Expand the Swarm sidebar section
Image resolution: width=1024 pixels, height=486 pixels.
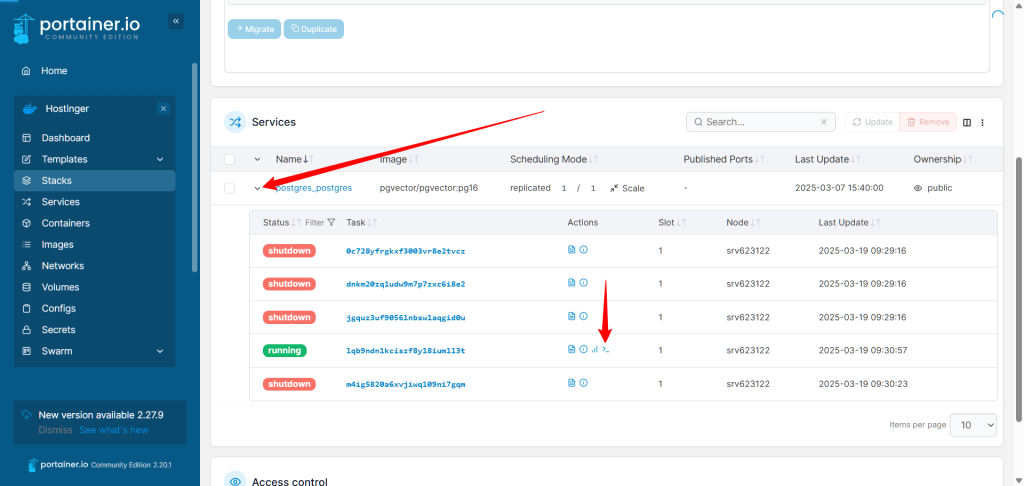click(x=160, y=351)
